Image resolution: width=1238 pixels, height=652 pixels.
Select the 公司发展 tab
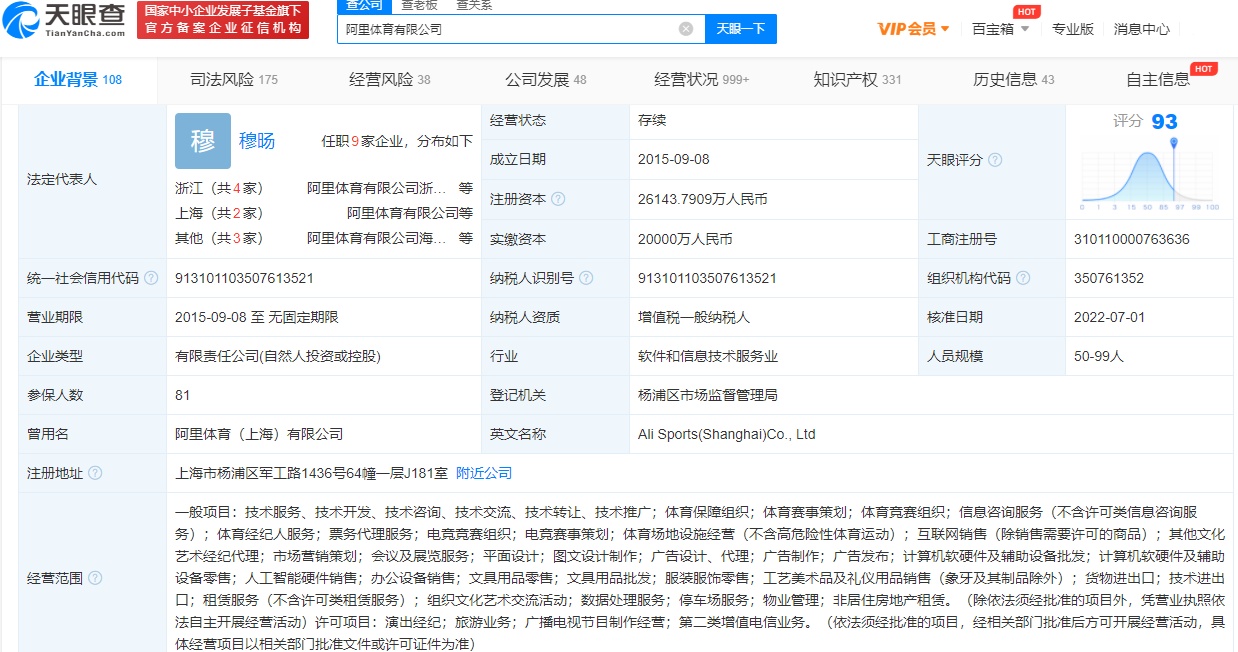coord(546,79)
